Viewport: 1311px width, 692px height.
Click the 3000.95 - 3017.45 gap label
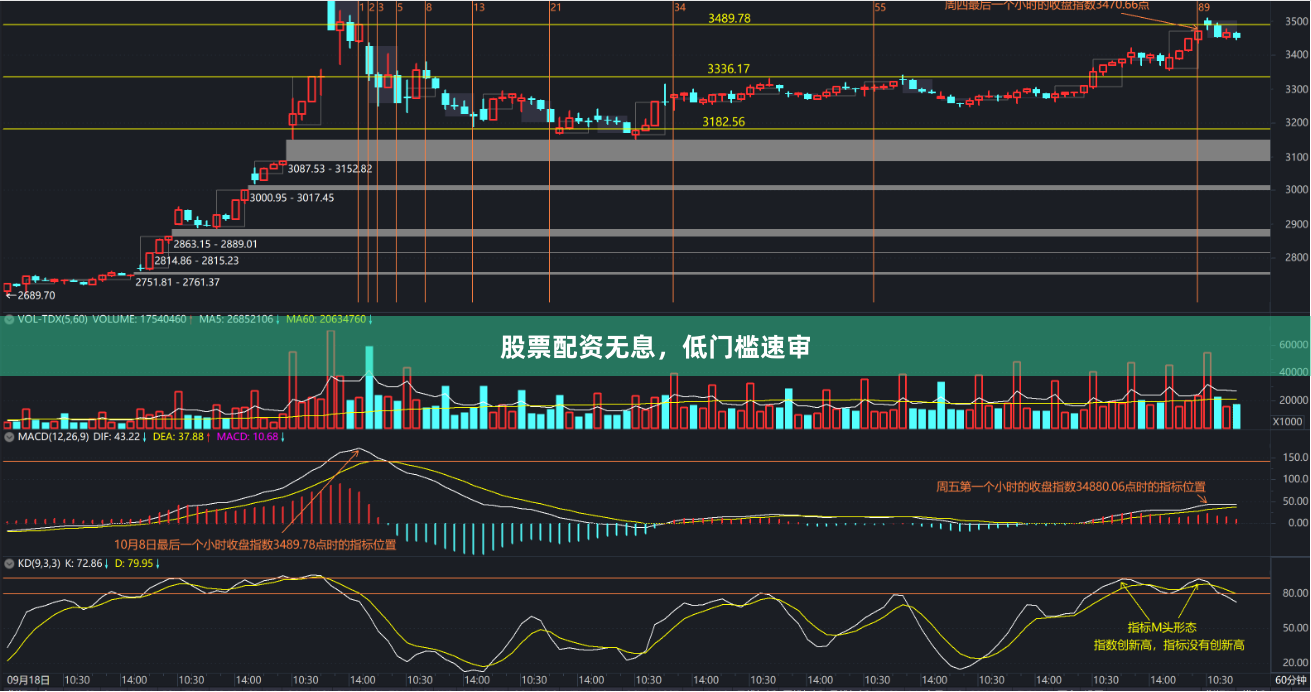(x=292, y=198)
